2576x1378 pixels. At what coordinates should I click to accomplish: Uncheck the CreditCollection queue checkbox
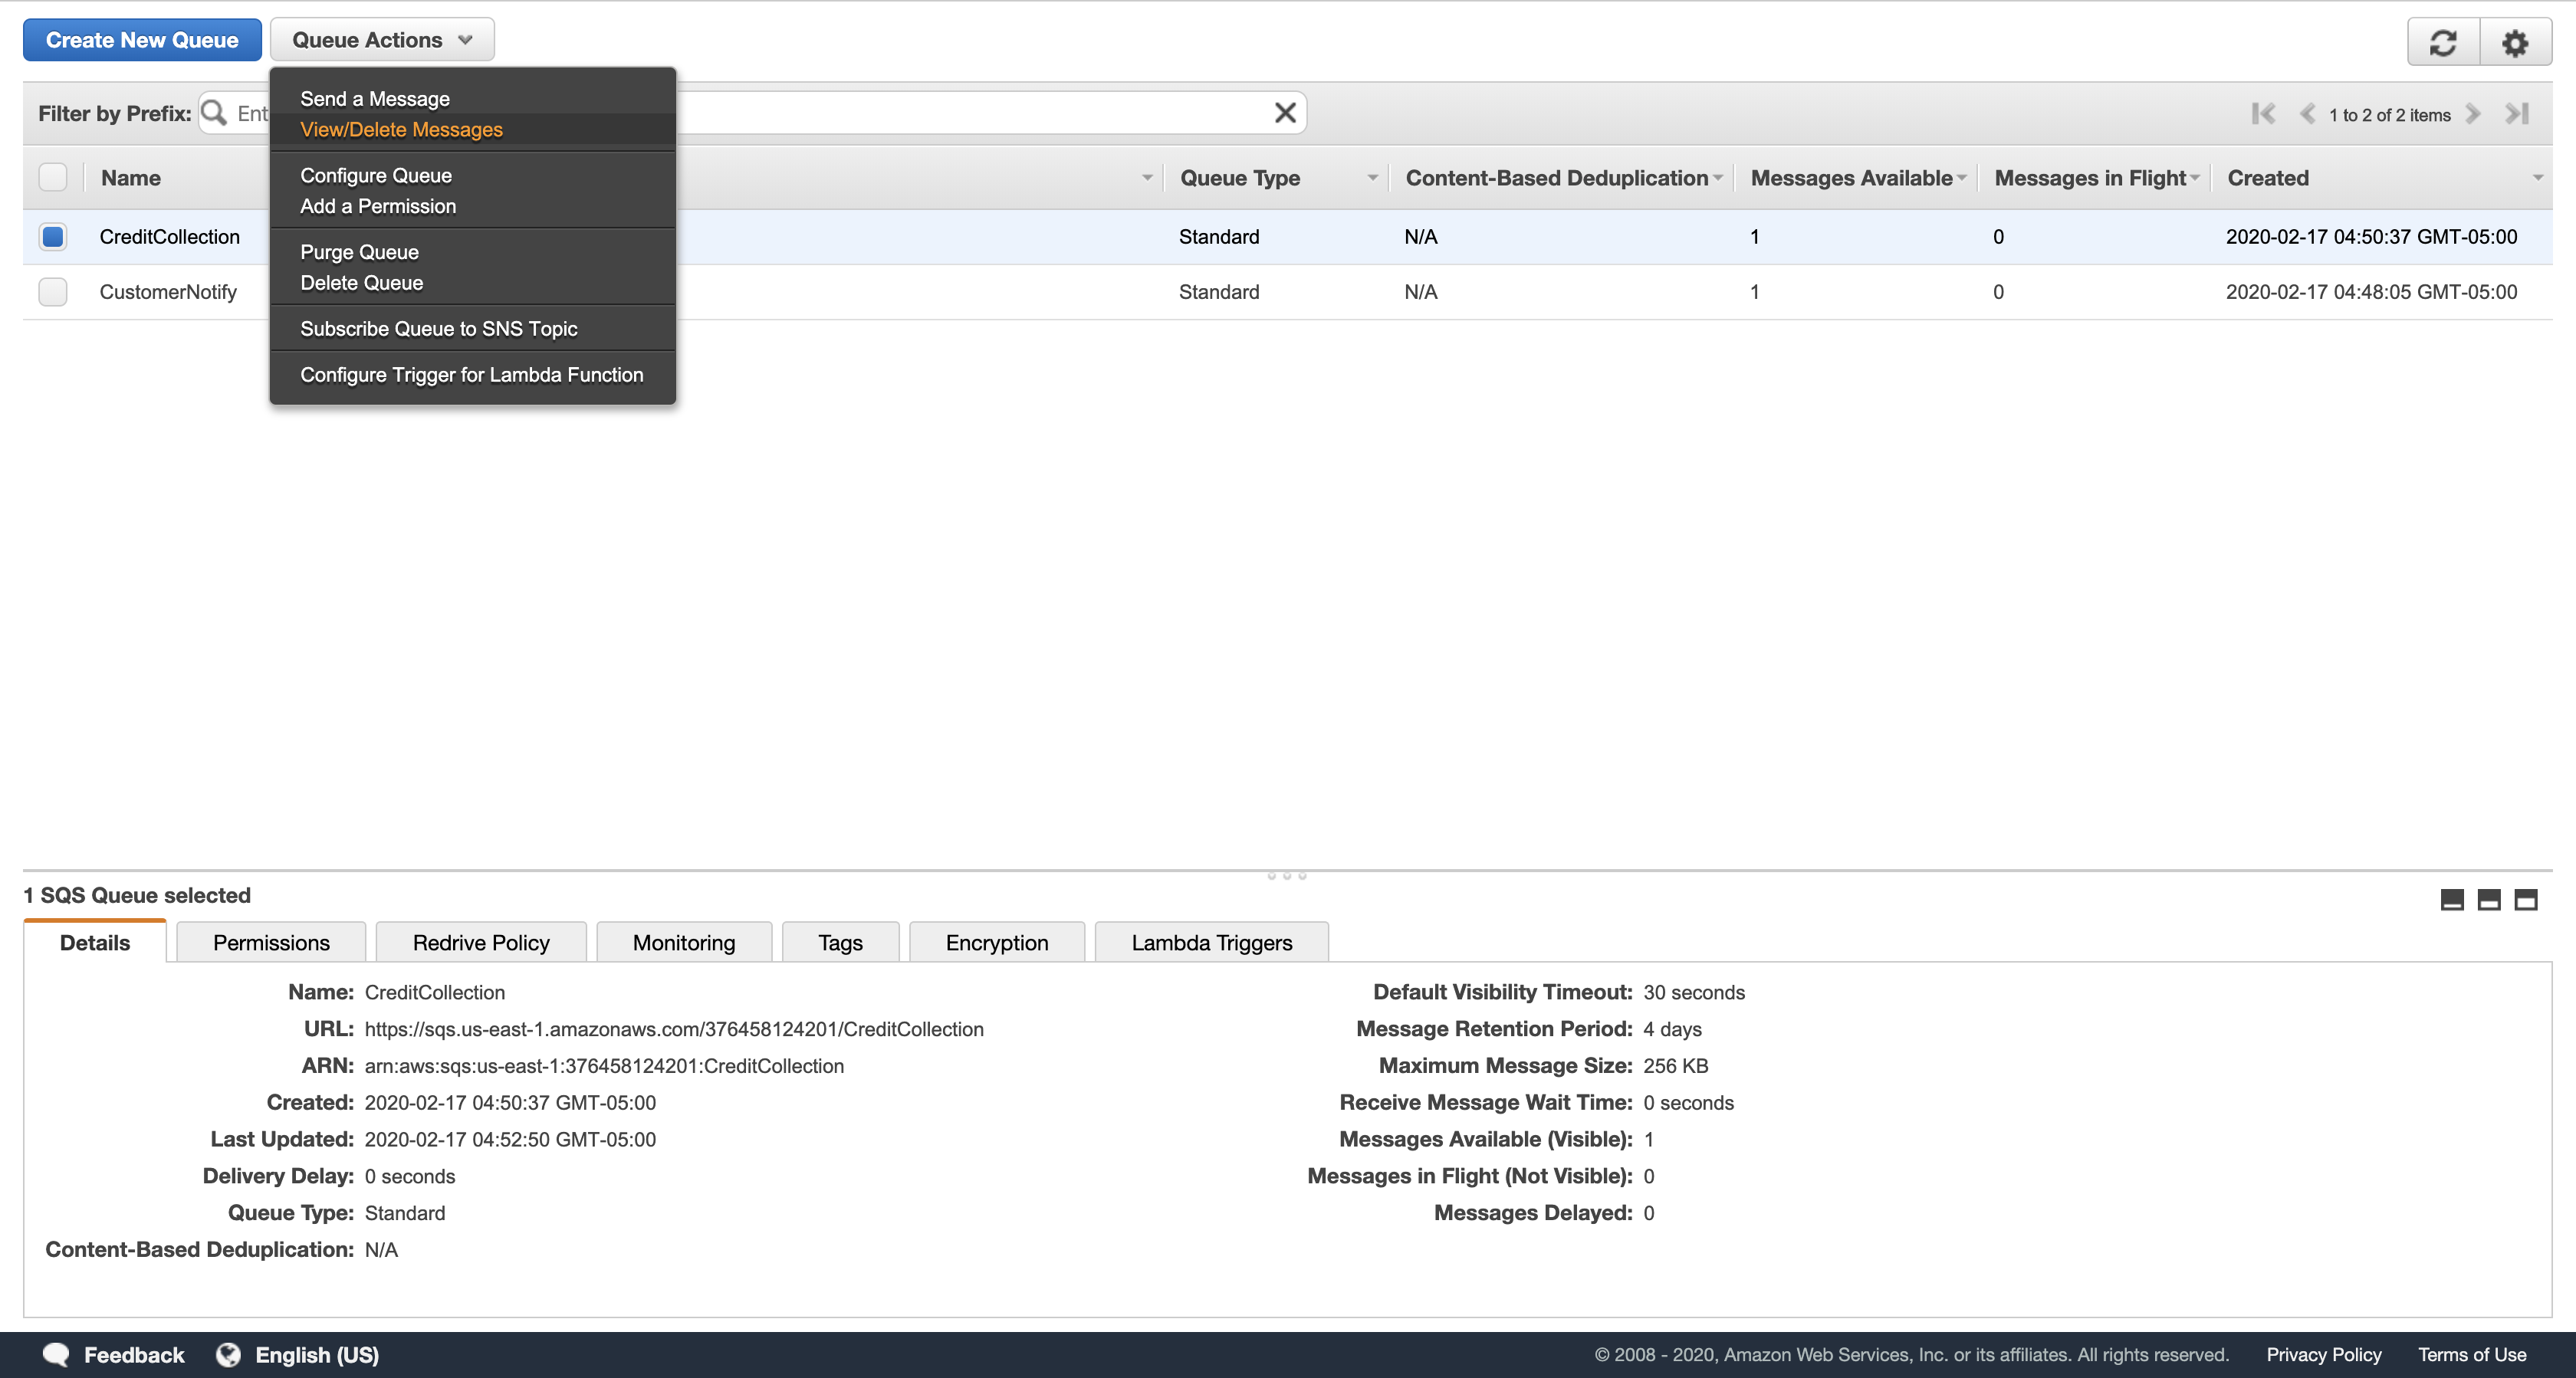click(x=53, y=237)
